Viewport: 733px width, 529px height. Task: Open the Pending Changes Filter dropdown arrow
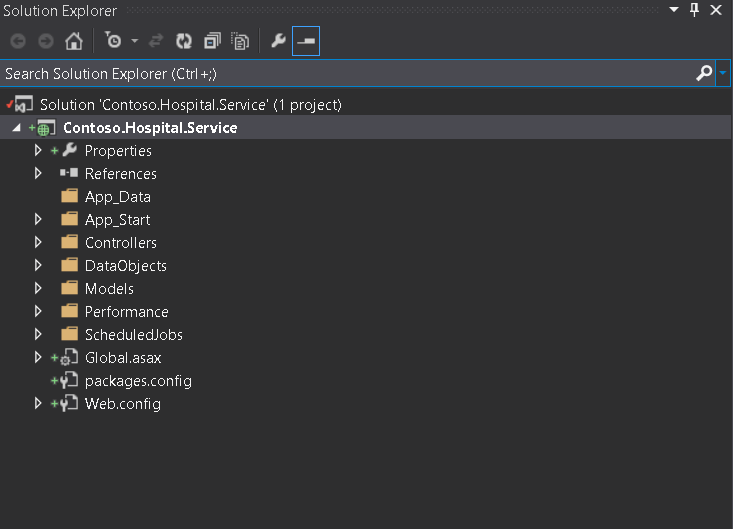pos(135,41)
